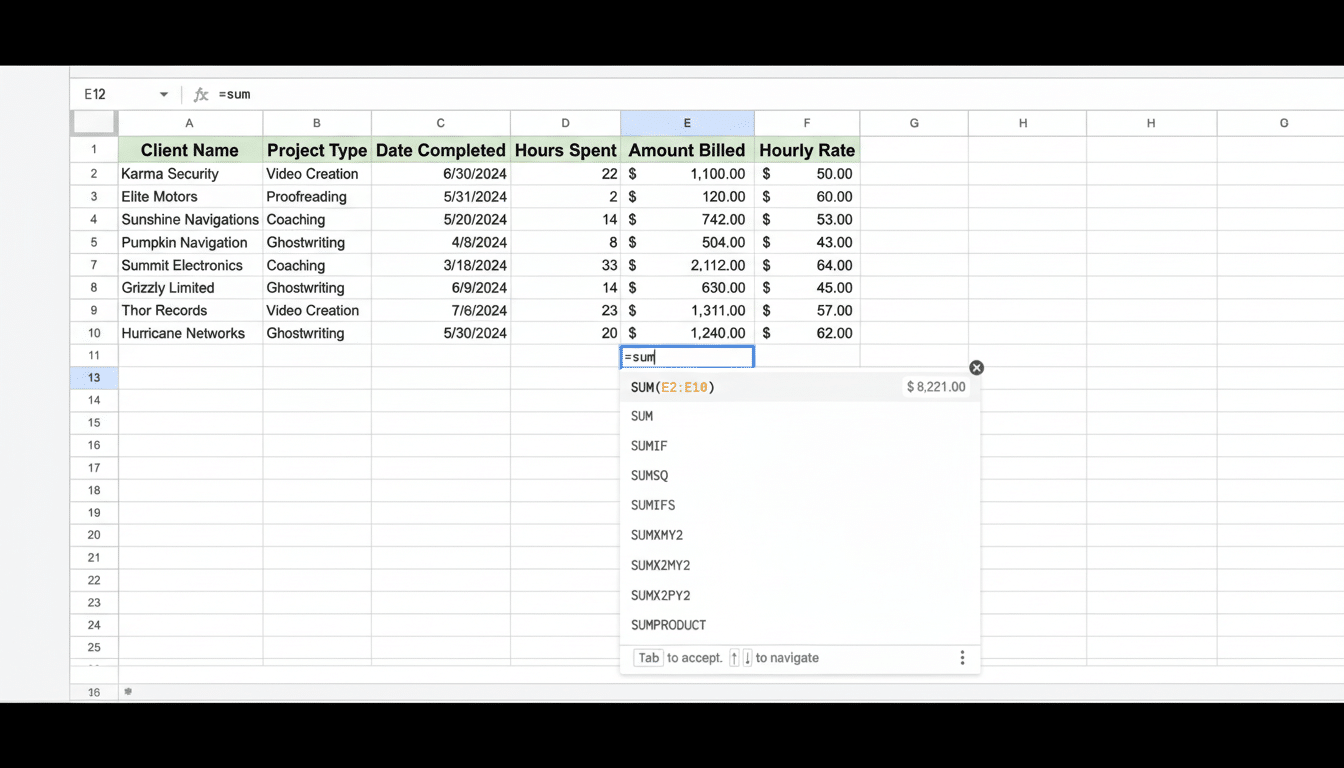Screen dimensions: 1344x768
Task: Click the Hourly Rate column title cell
Action: 807,150
